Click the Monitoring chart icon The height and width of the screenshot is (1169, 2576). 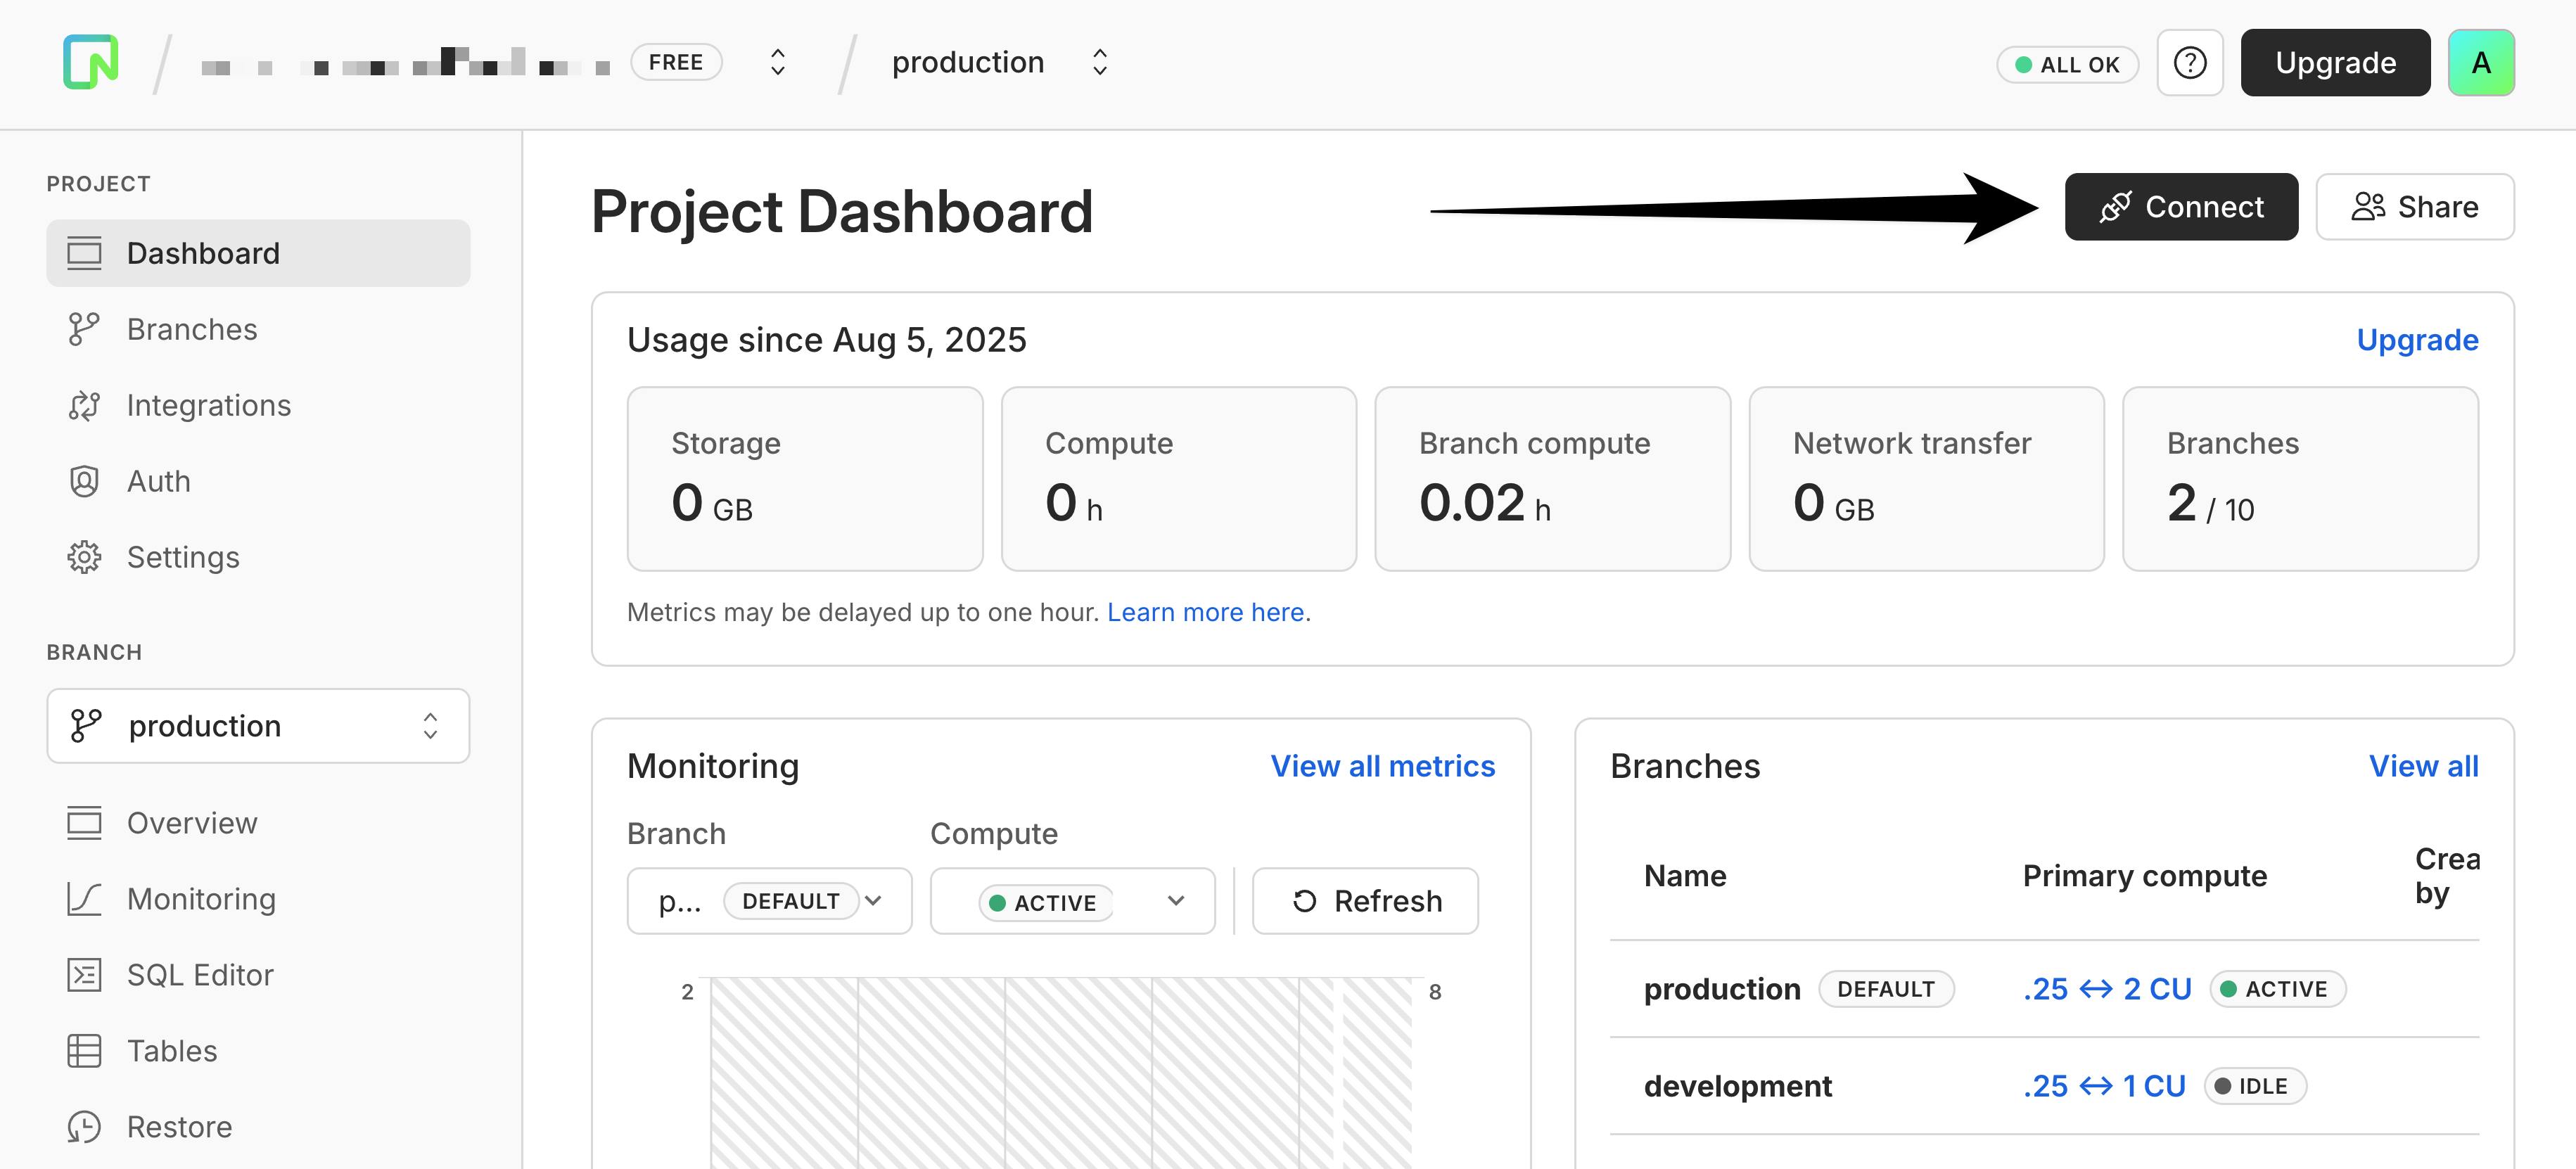84,899
